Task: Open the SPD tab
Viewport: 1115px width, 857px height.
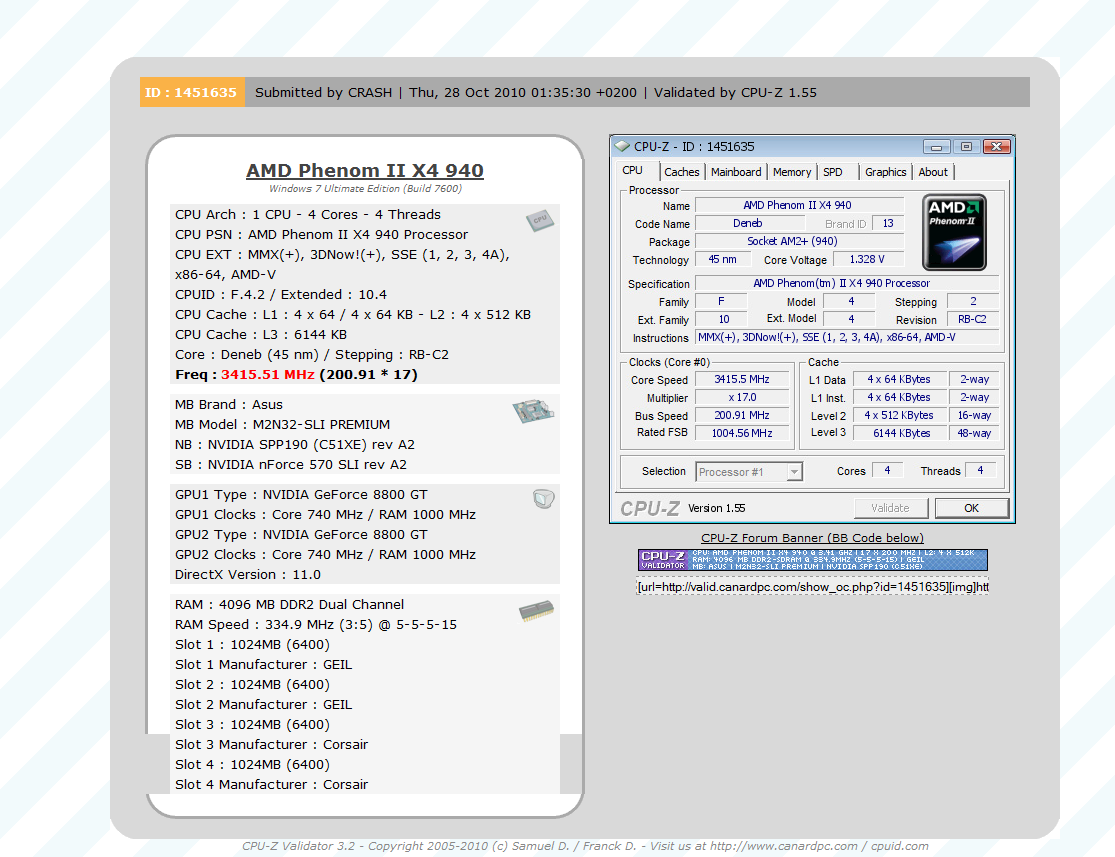Action: pos(833,172)
